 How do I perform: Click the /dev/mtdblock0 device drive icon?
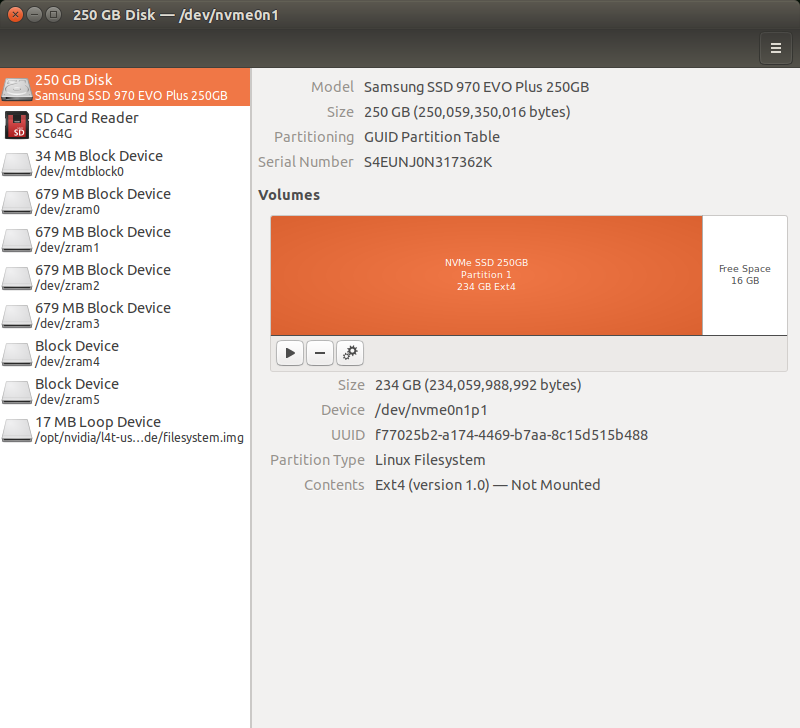[17, 163]
